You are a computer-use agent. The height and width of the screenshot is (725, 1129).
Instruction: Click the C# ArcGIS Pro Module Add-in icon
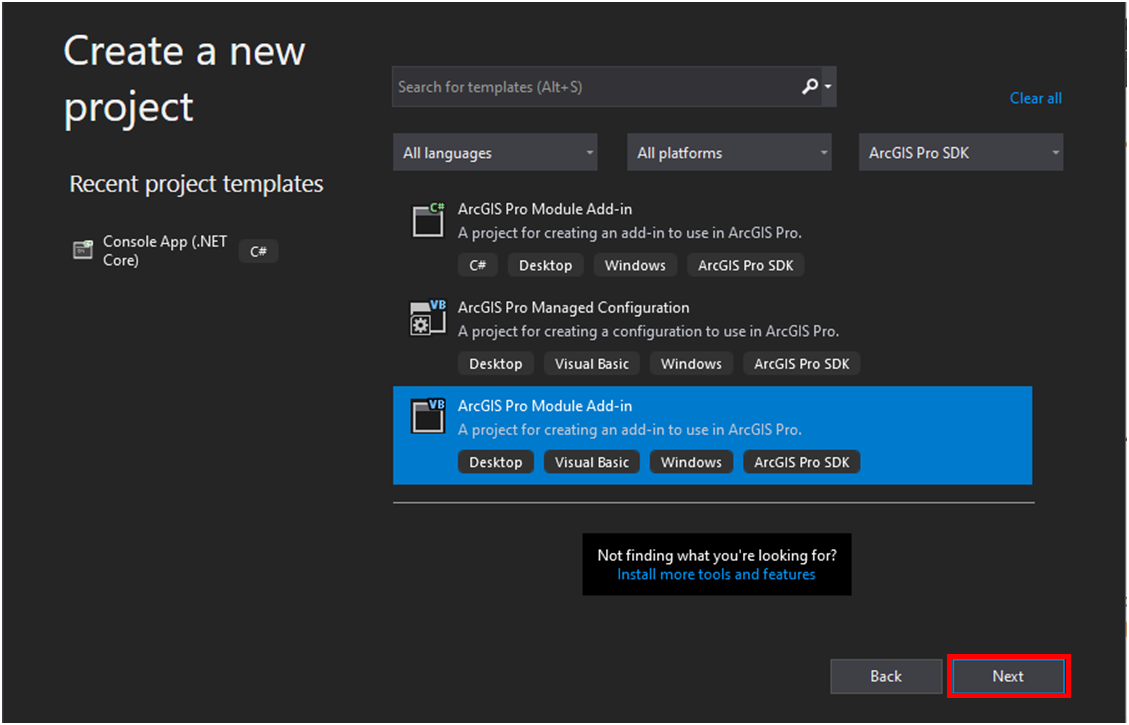428,220
